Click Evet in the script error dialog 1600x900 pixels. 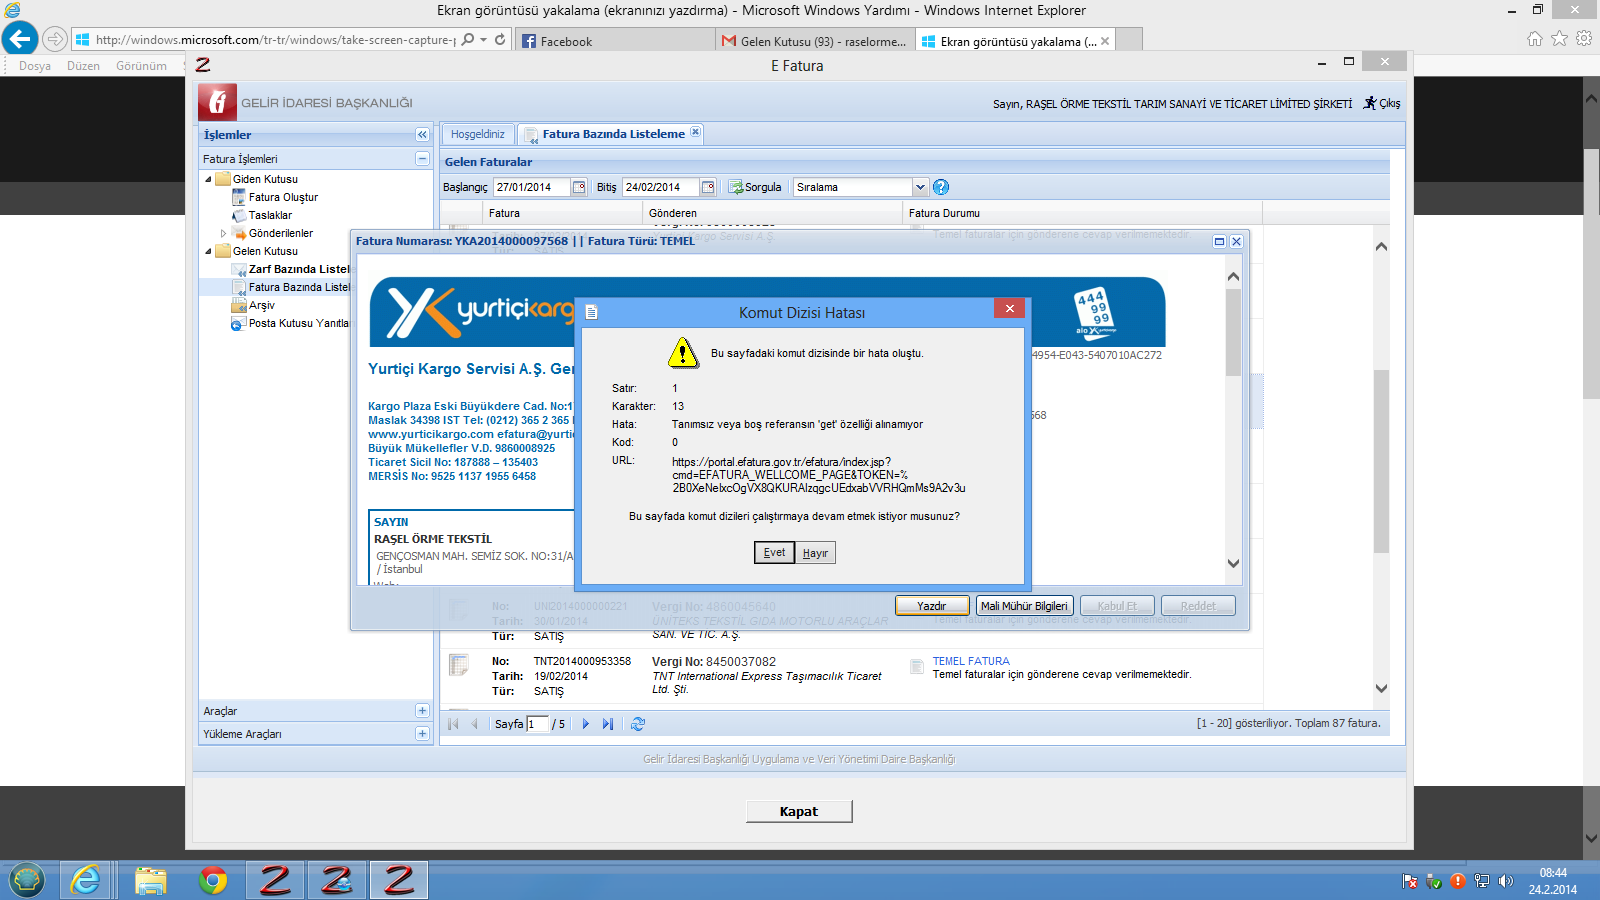coord(774,553)
